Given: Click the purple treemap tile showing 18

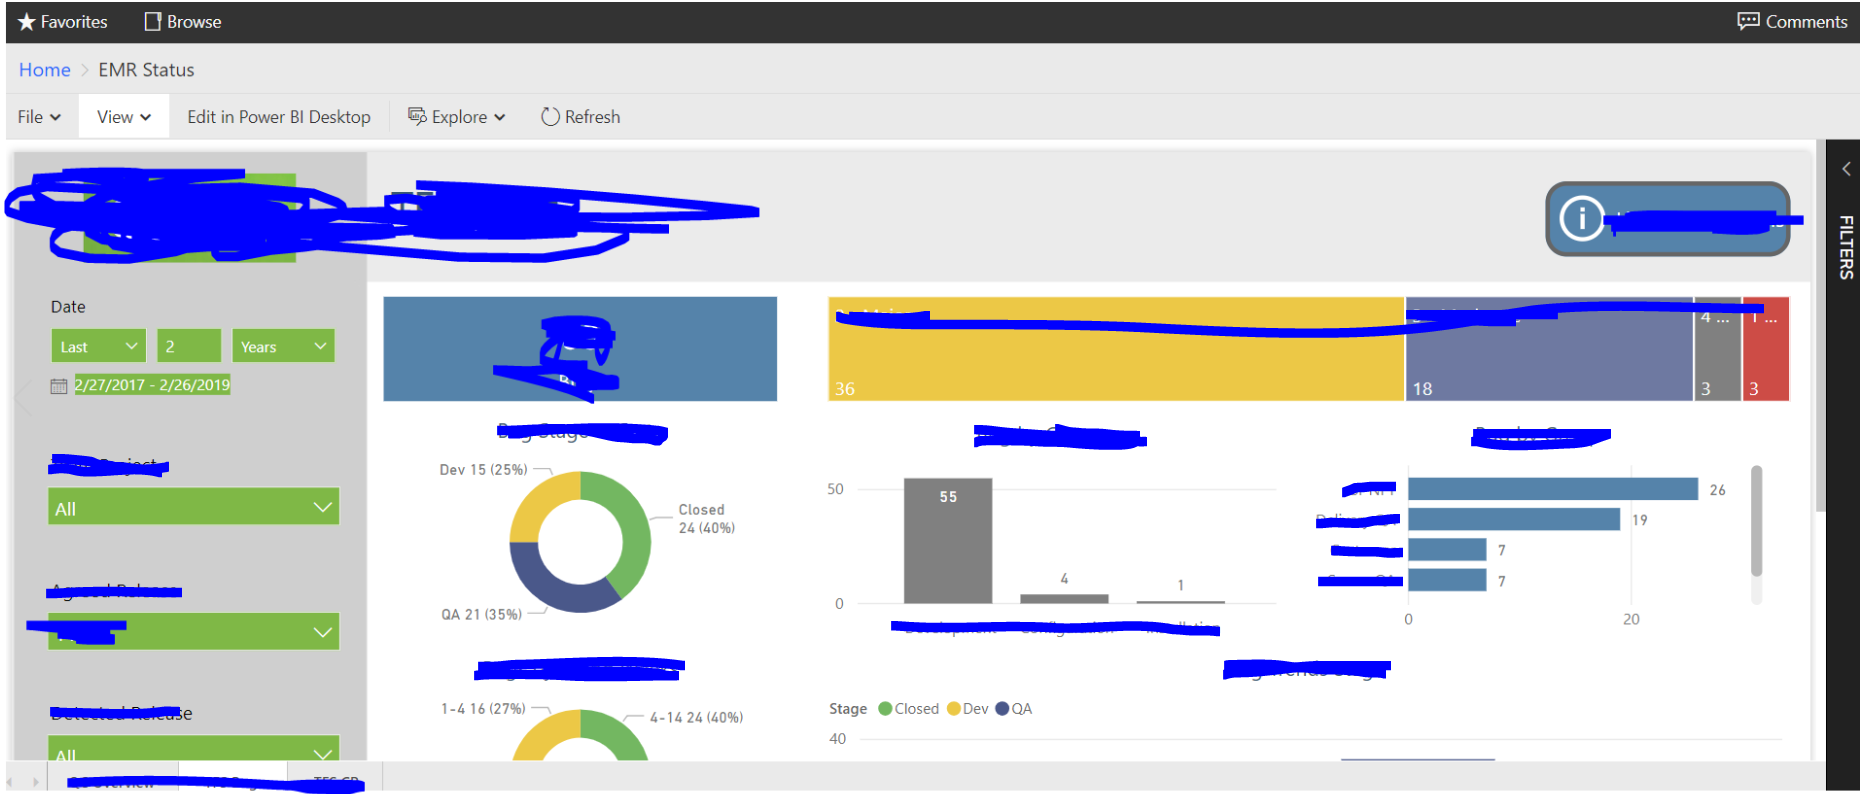Looking at the screenshot, I should pos(1549,349).
